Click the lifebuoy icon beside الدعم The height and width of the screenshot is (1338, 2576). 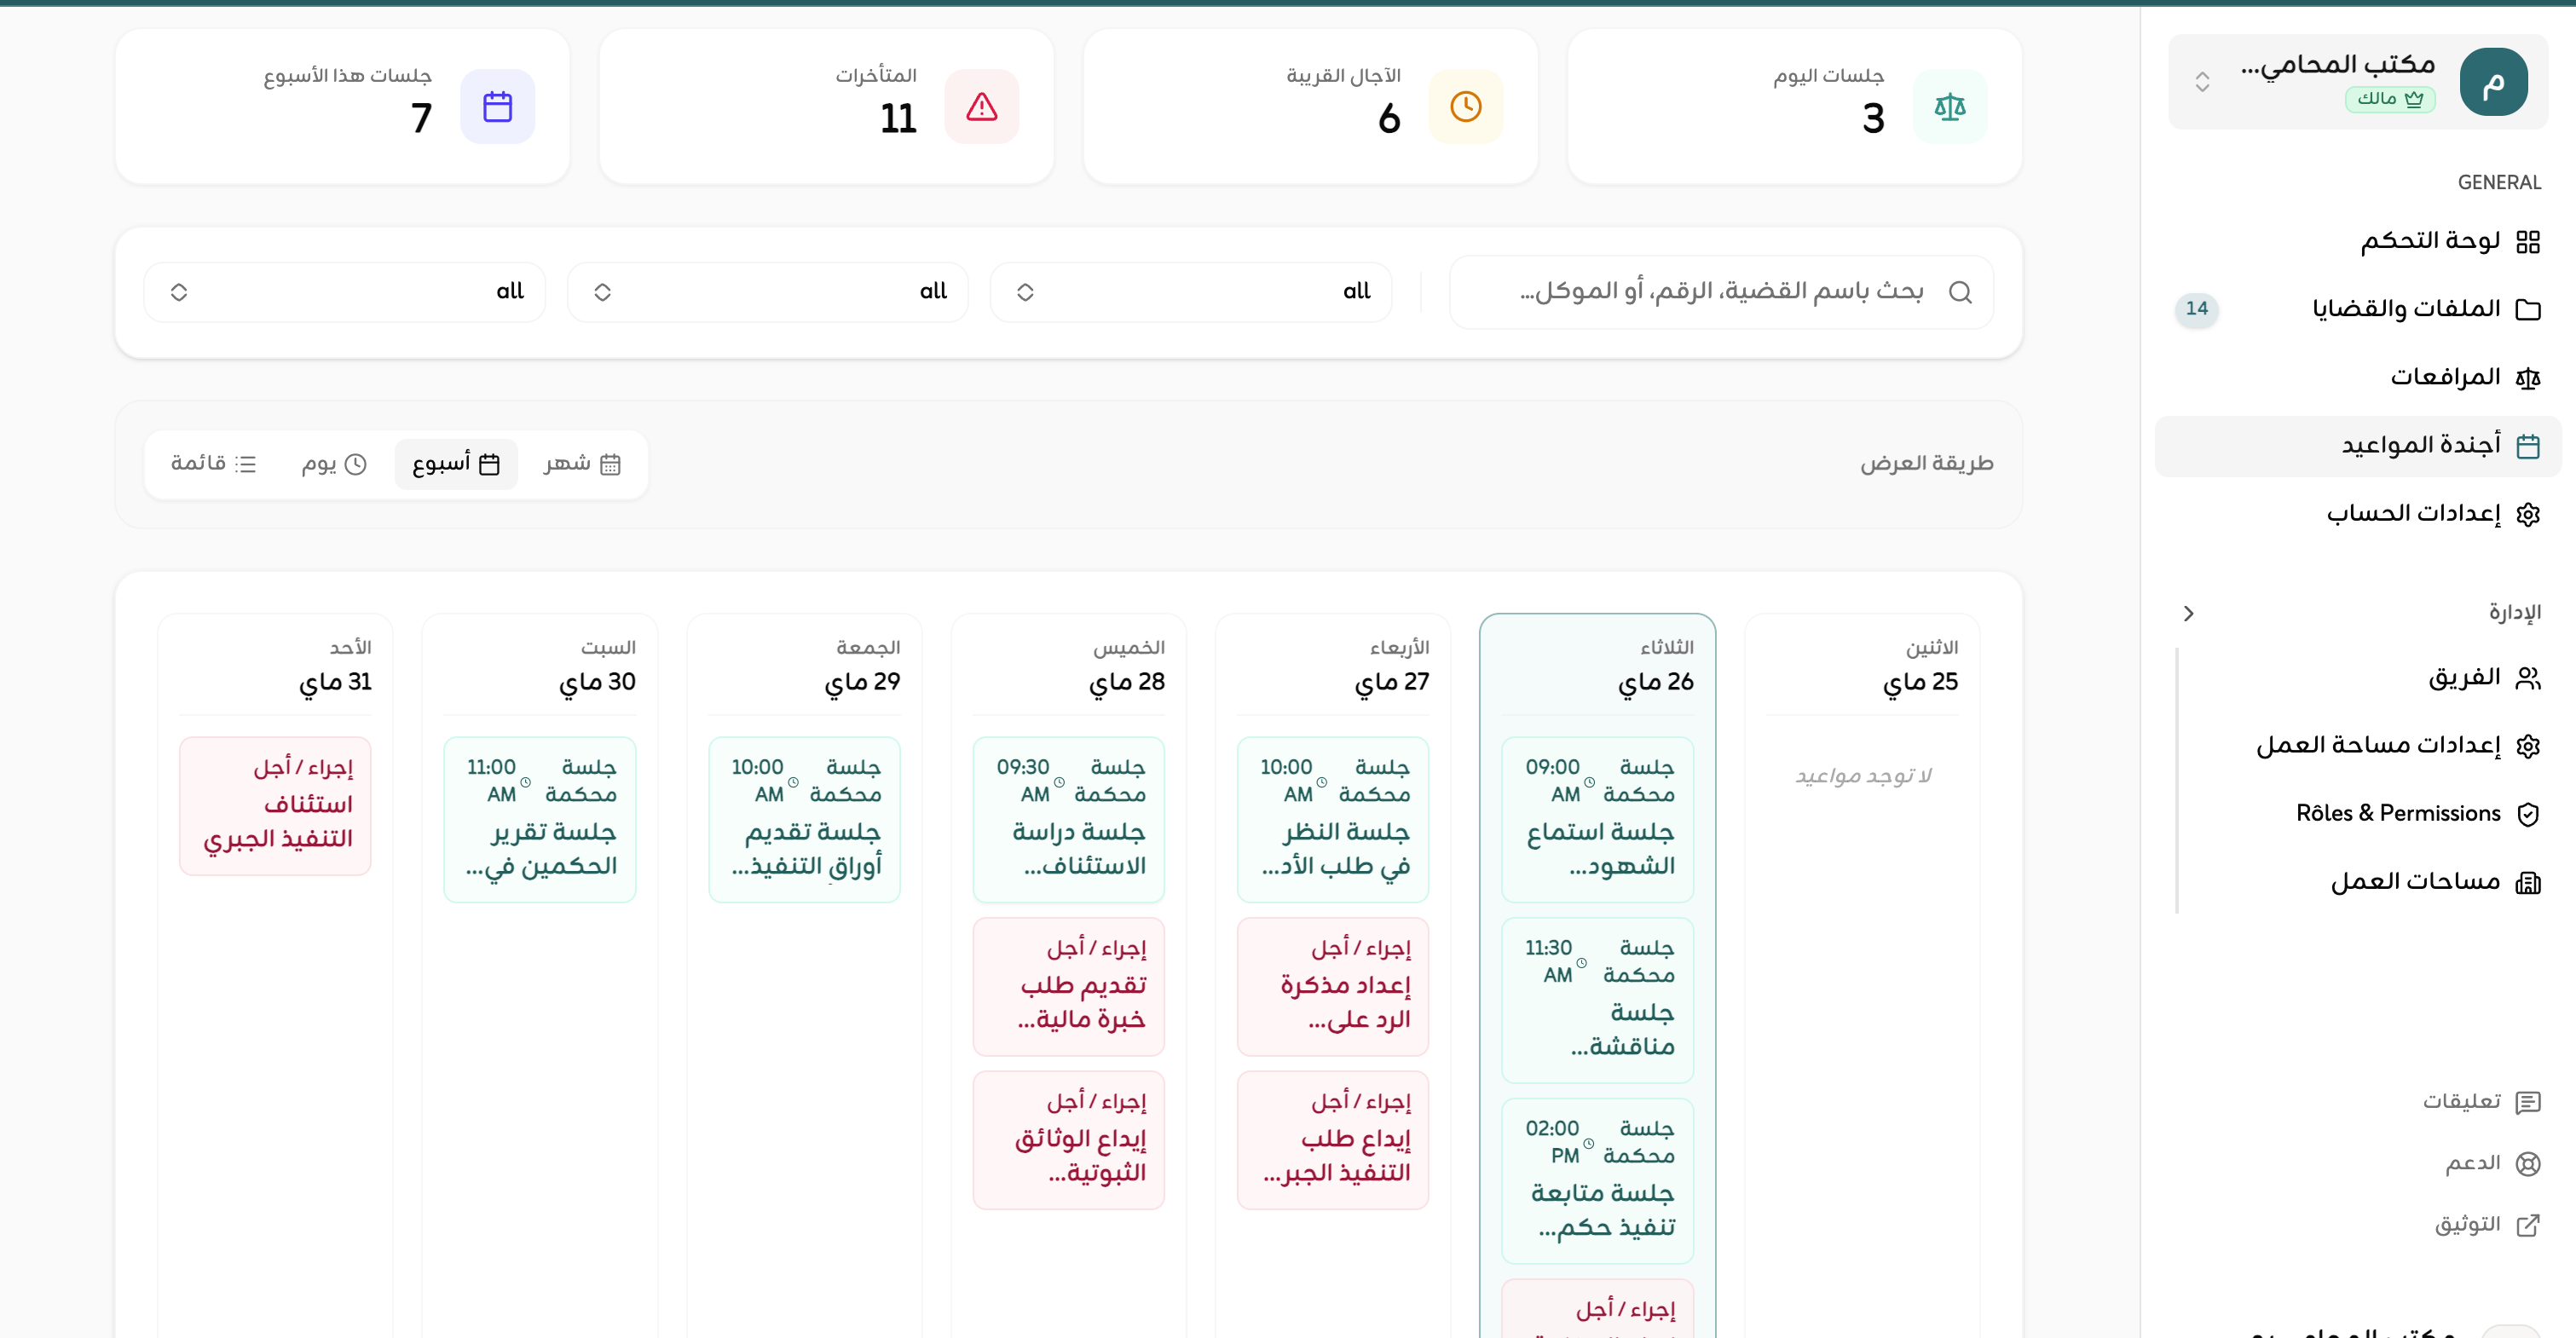click(x=2528, y=1163)
